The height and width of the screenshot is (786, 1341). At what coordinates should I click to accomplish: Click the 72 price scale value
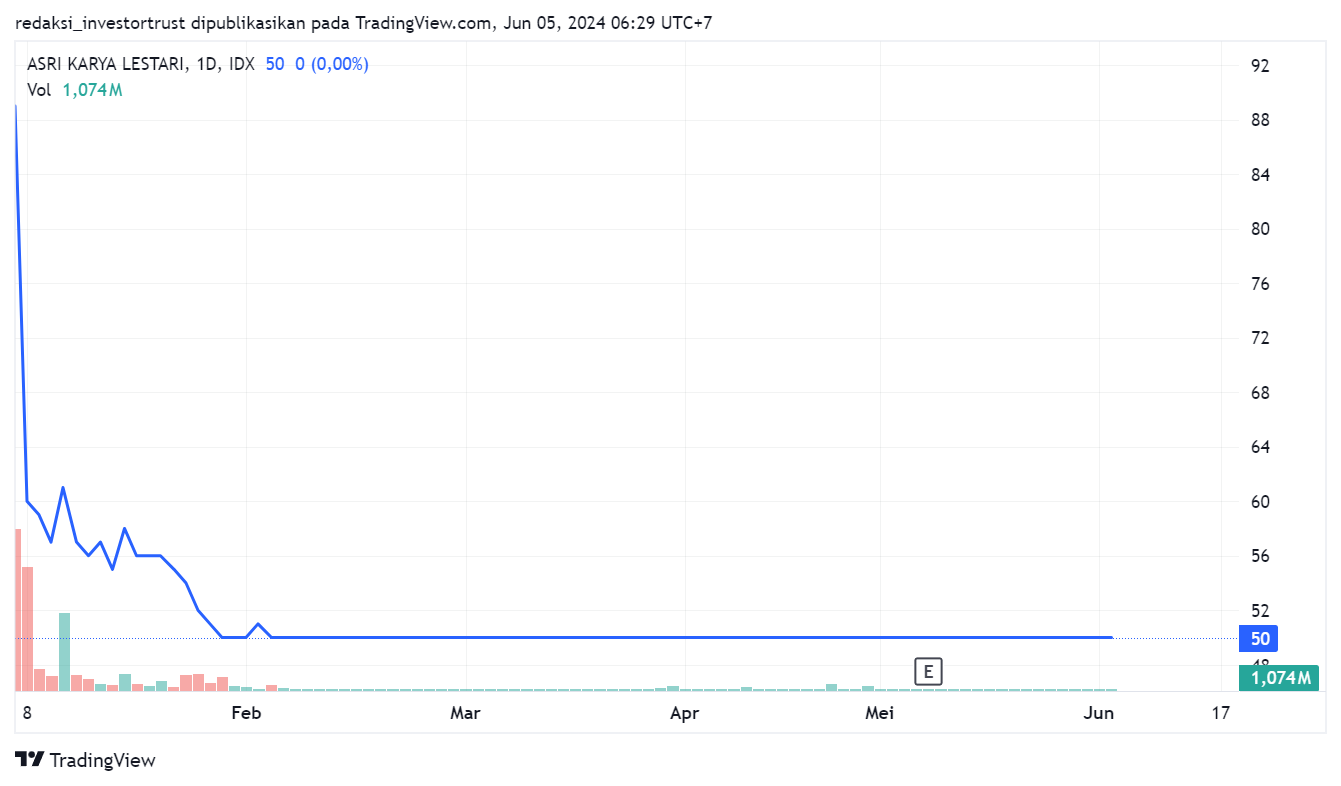tap(1260, 338)
